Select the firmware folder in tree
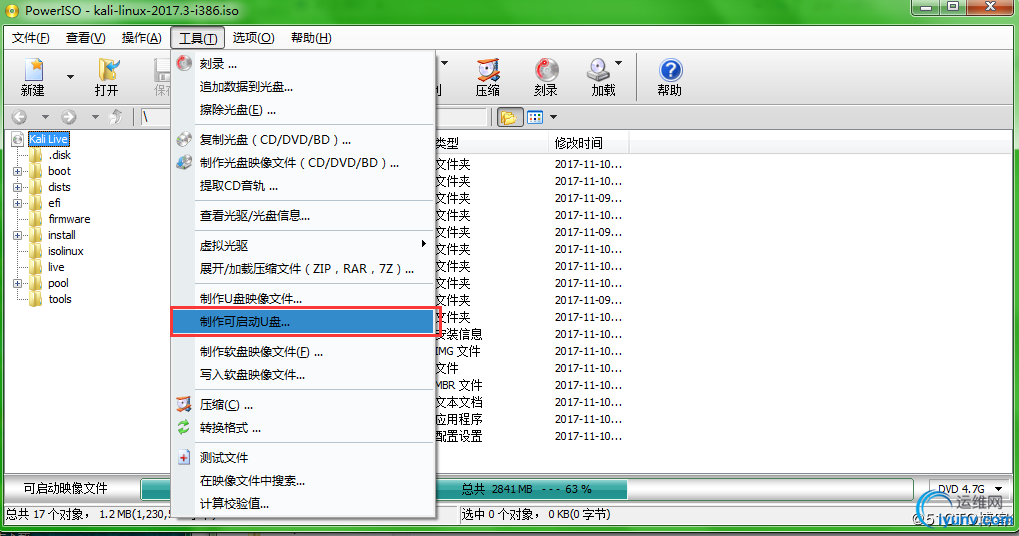The image size is (1019, 536). [69, 219]
